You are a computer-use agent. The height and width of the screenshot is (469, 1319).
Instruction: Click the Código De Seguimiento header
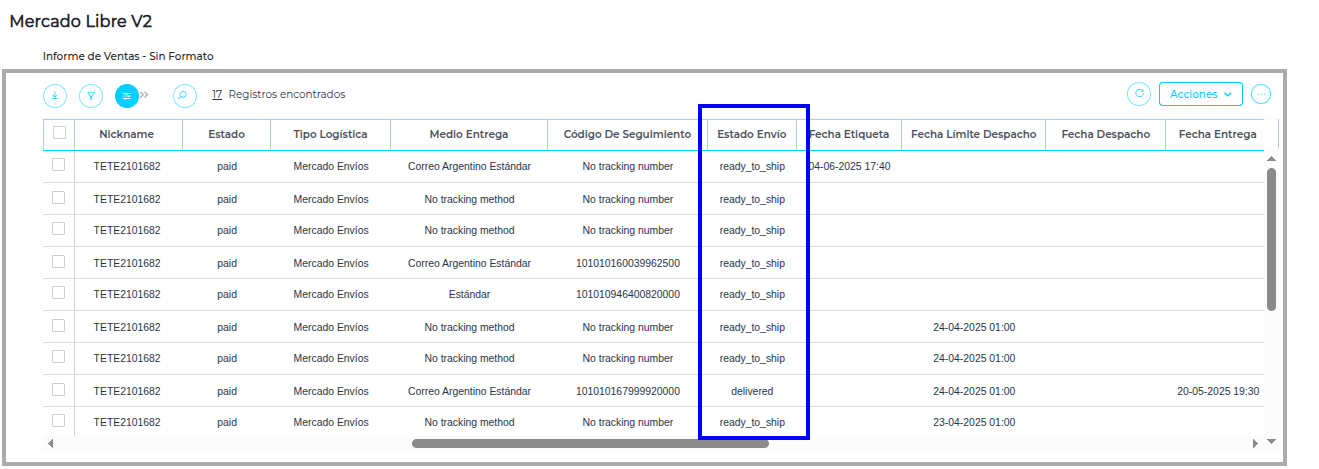627,134
